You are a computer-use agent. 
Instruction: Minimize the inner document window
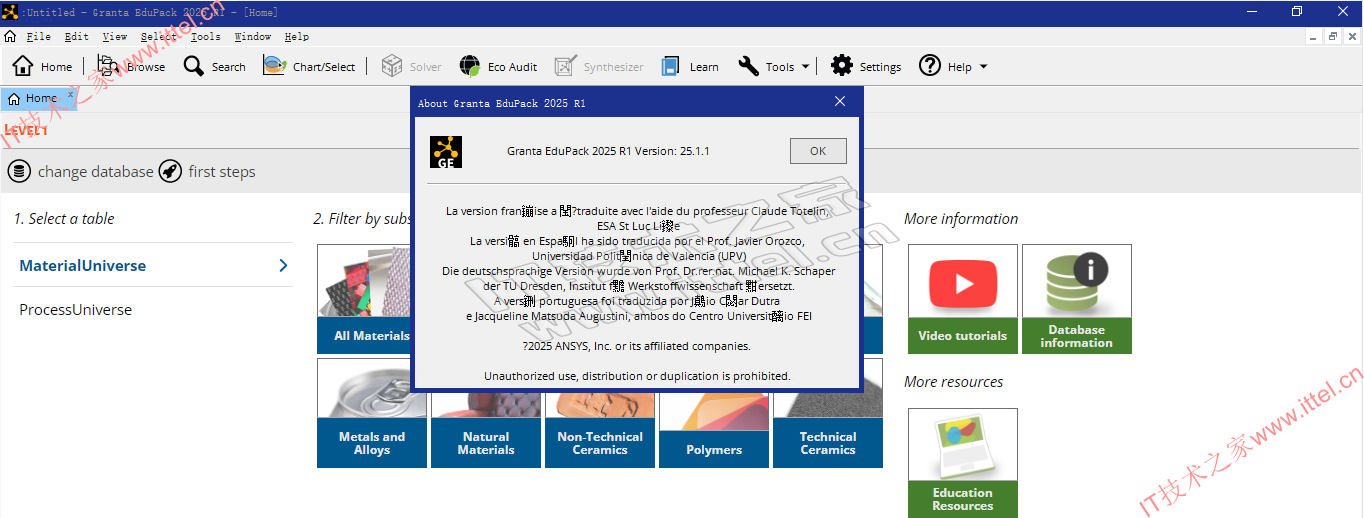pos(1314,36)
